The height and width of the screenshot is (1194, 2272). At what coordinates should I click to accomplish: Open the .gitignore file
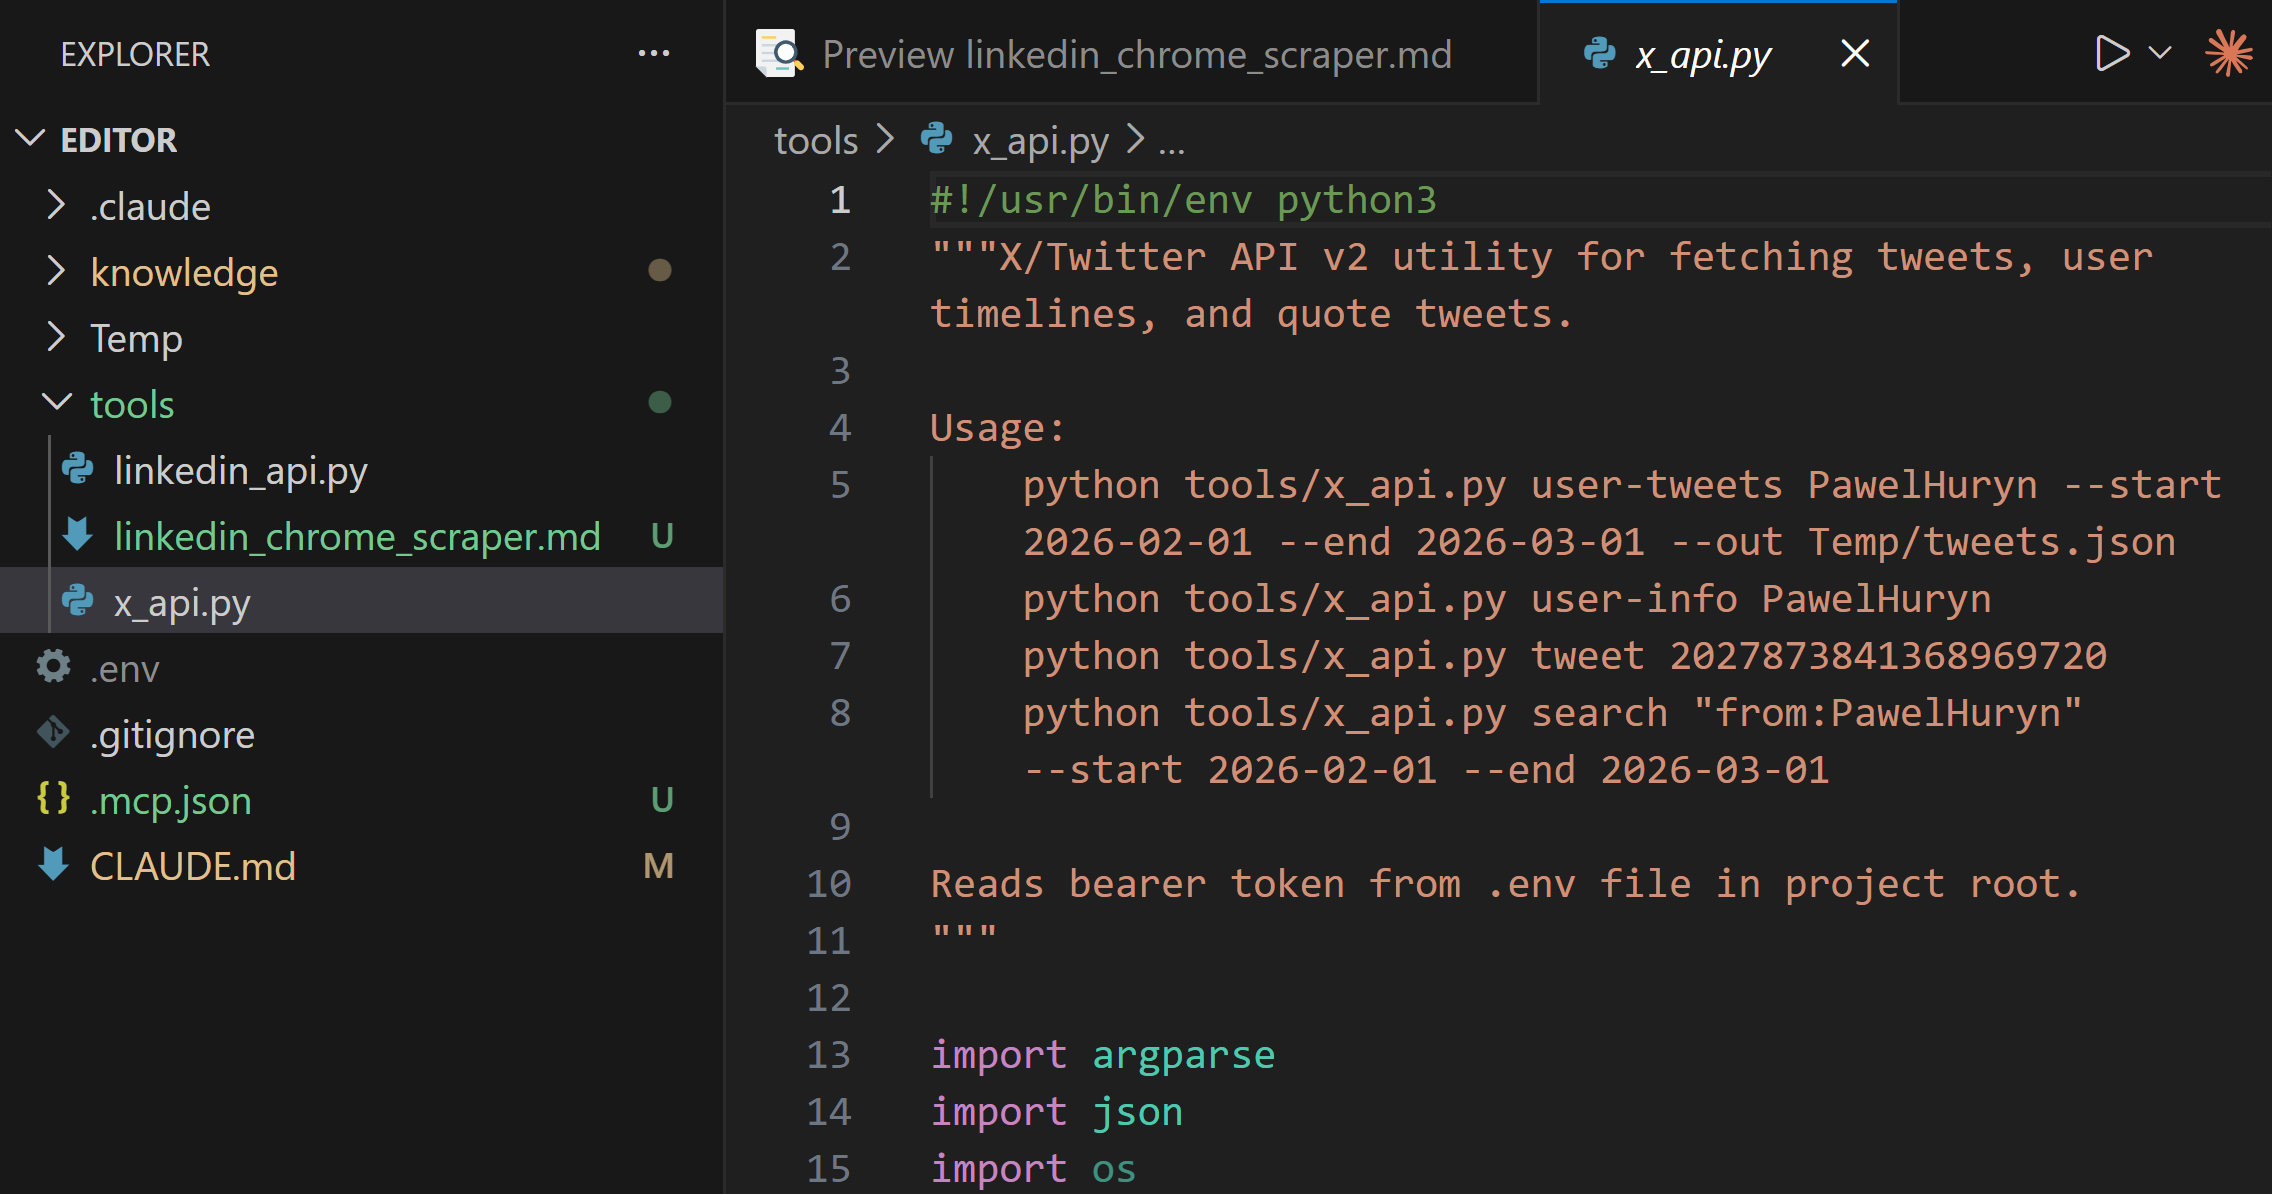[x=172, y=734]
